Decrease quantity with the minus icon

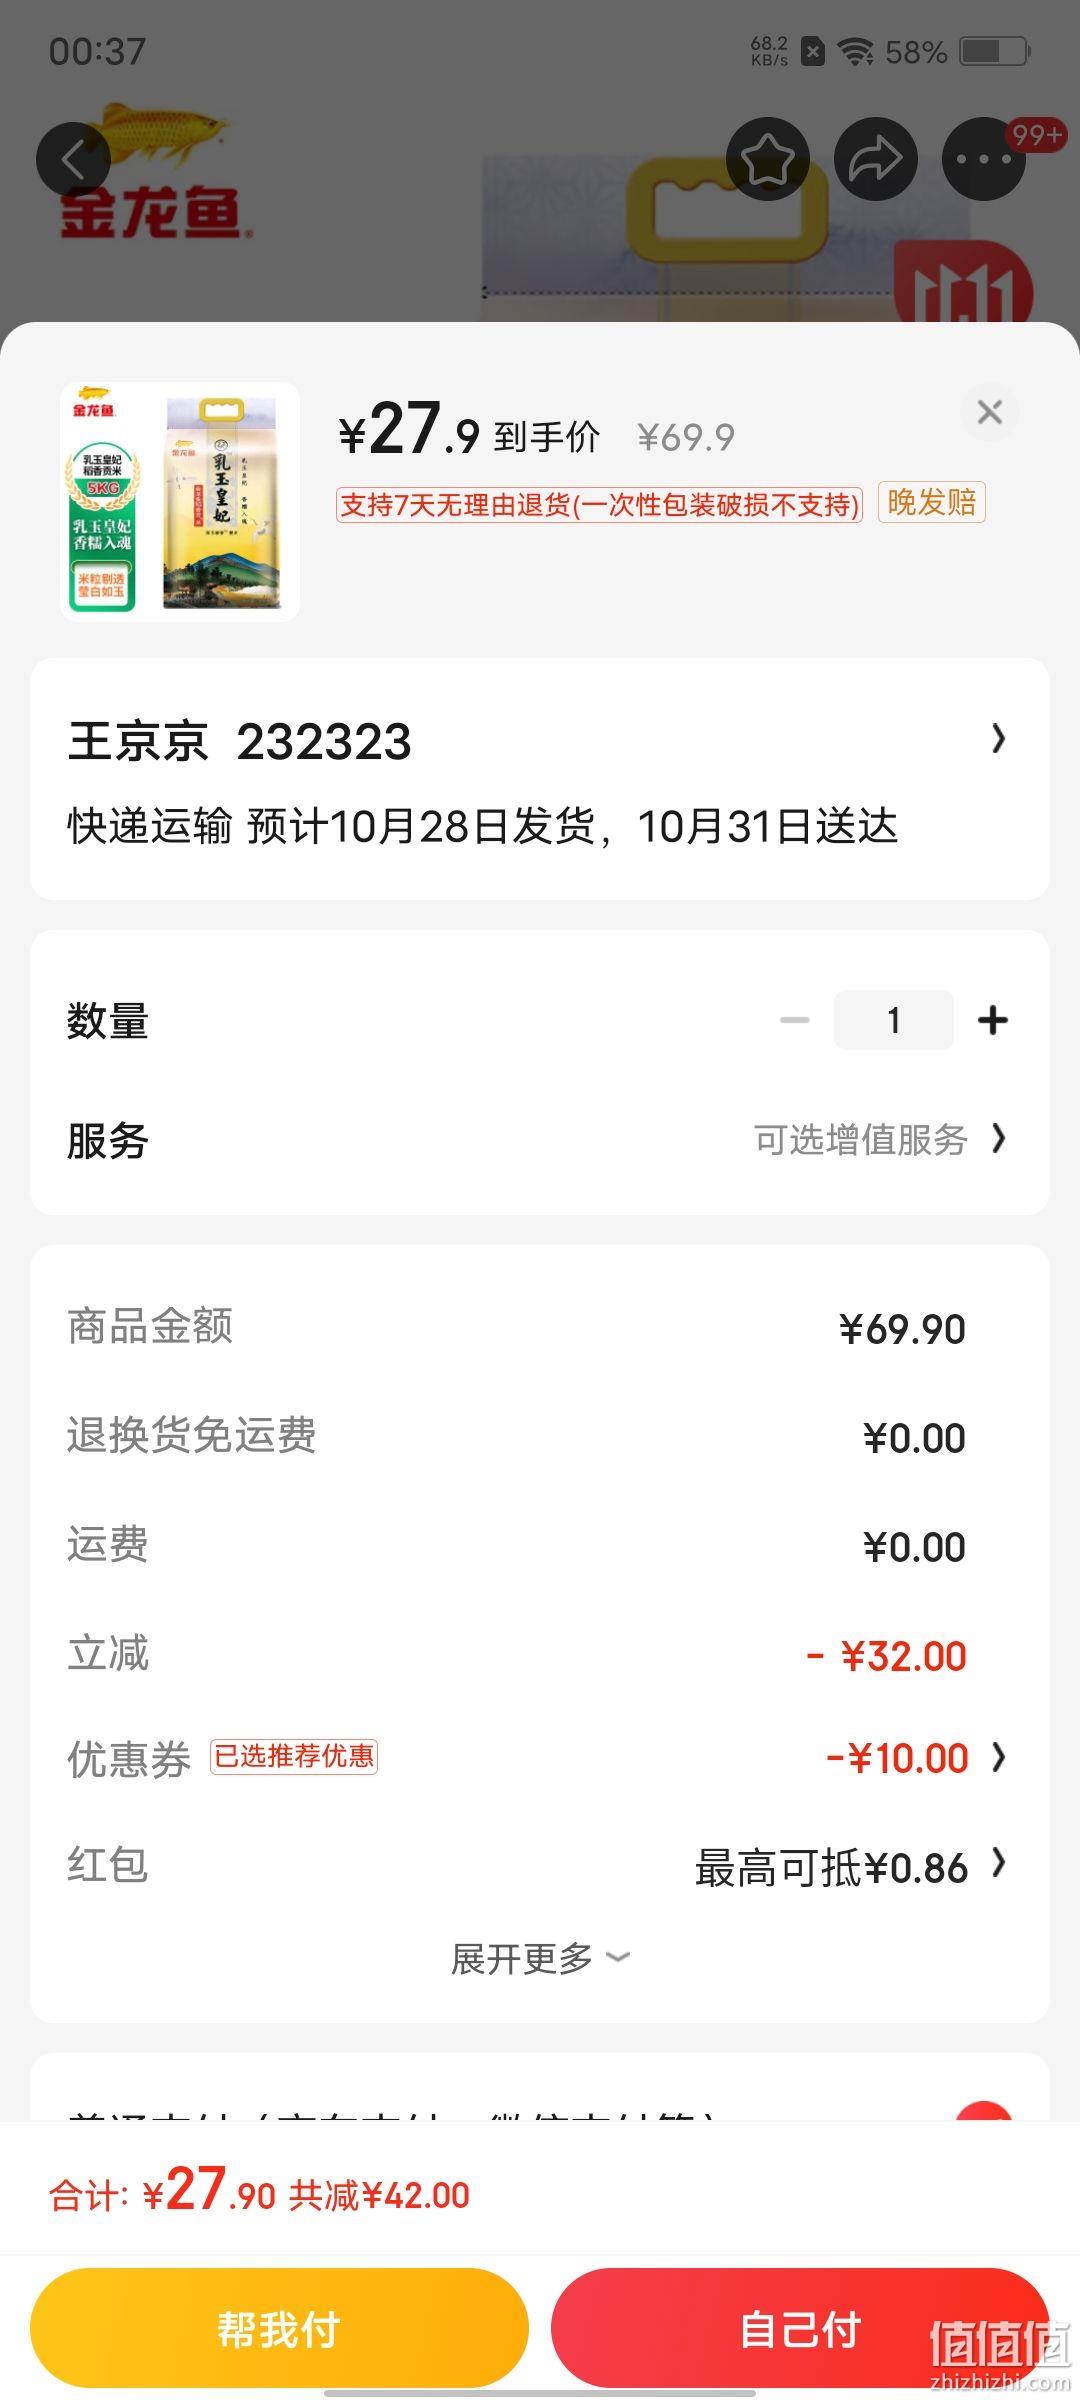click(795, 1020)
